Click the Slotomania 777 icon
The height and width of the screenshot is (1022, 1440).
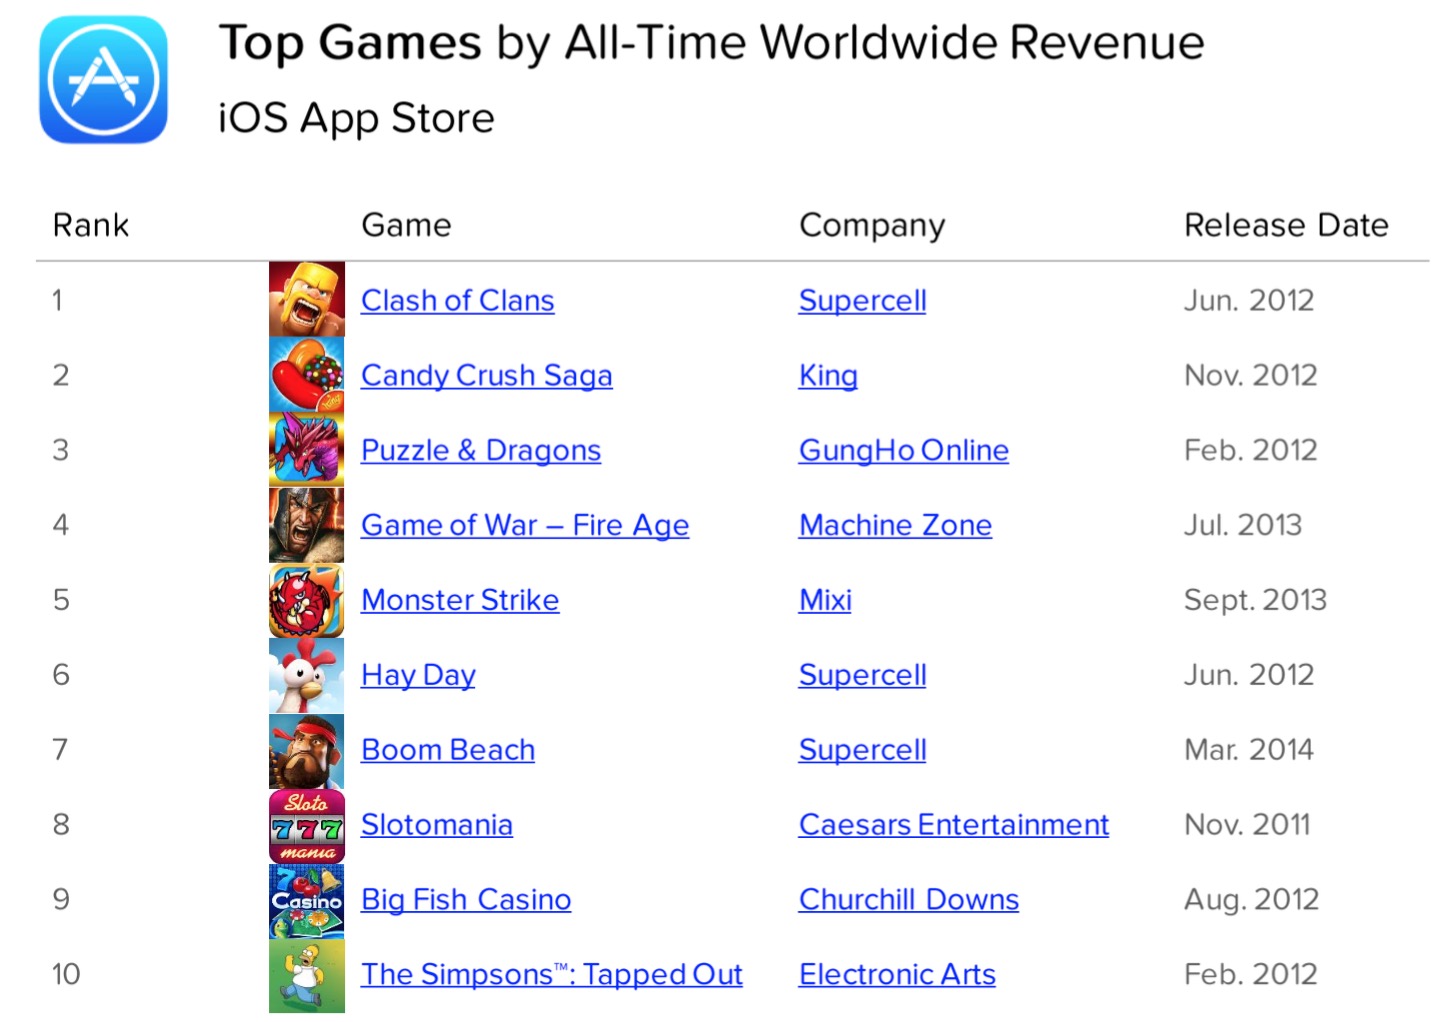click(x=306, y=826)
